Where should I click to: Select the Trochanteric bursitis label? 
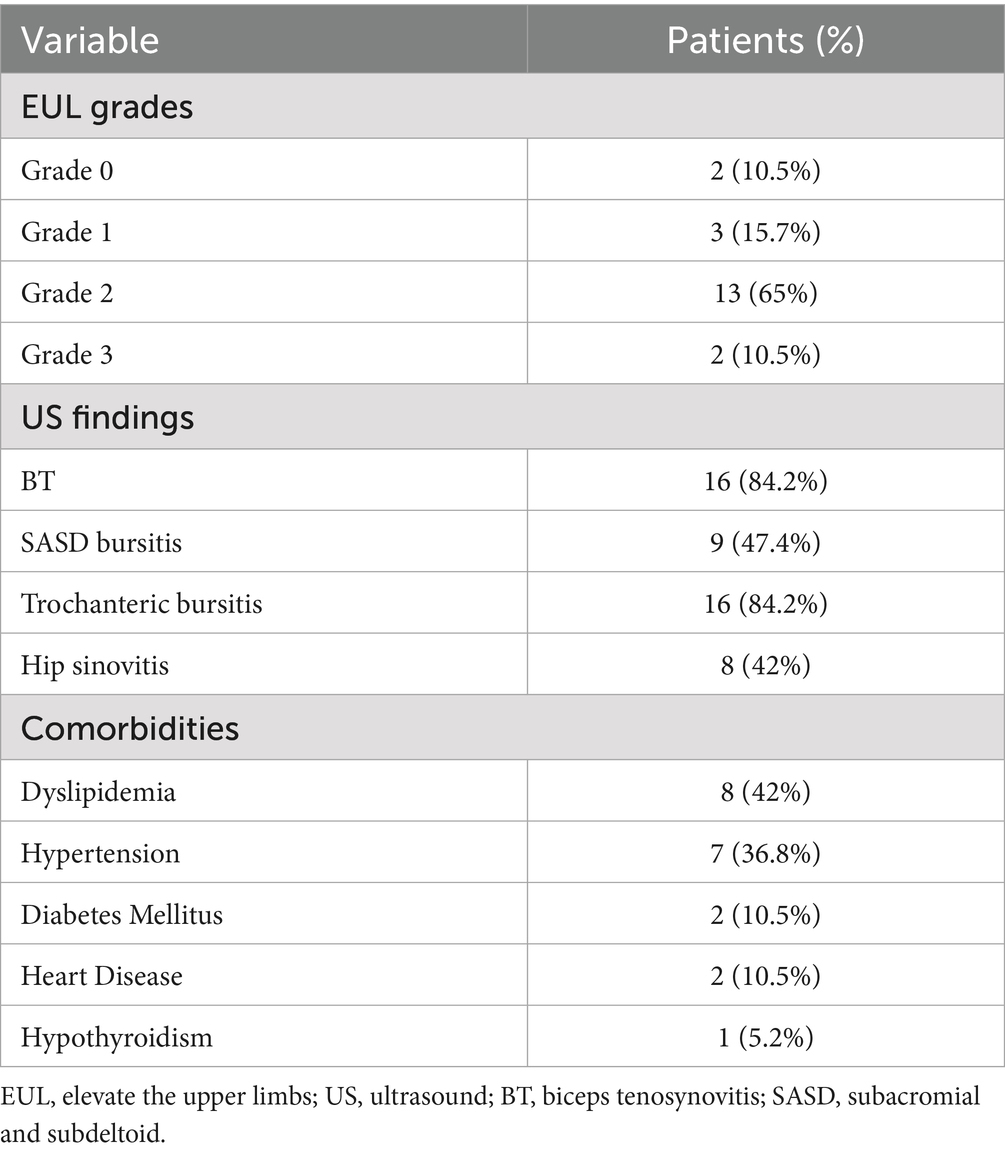[x=141, y=603]
